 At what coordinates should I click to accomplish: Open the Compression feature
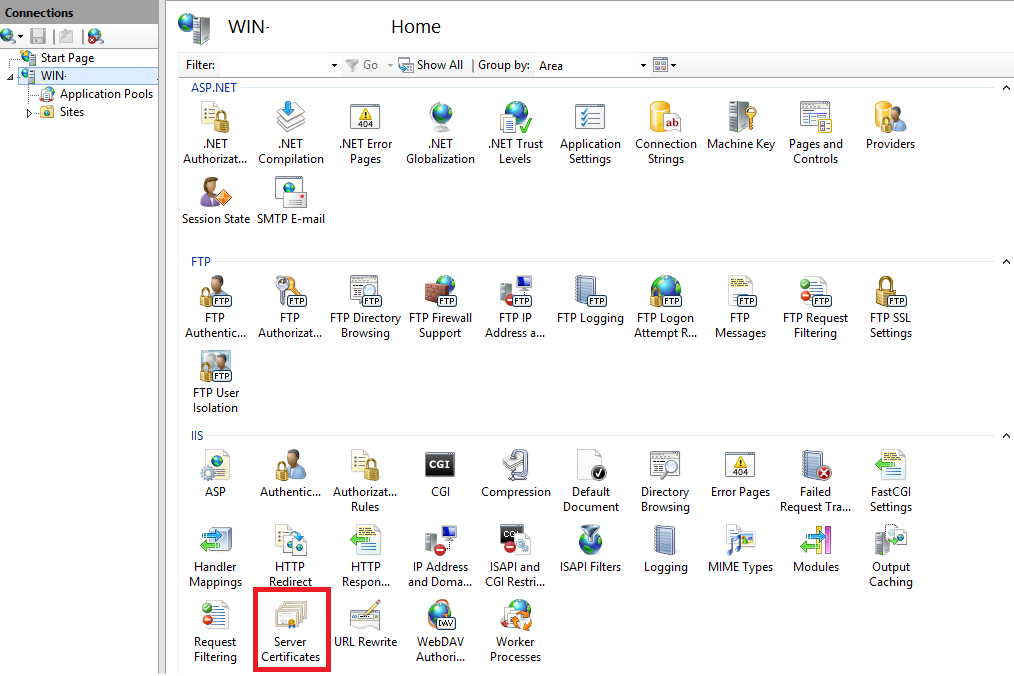(515, 474)
